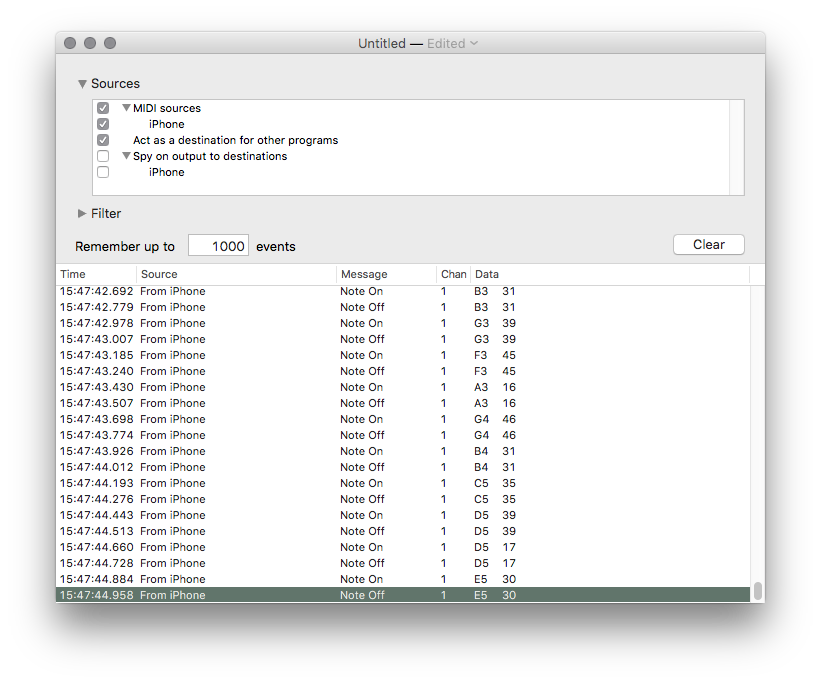Click the Remember up to events field
Viewport: 821px width, 683px height.
coord(218,246)
